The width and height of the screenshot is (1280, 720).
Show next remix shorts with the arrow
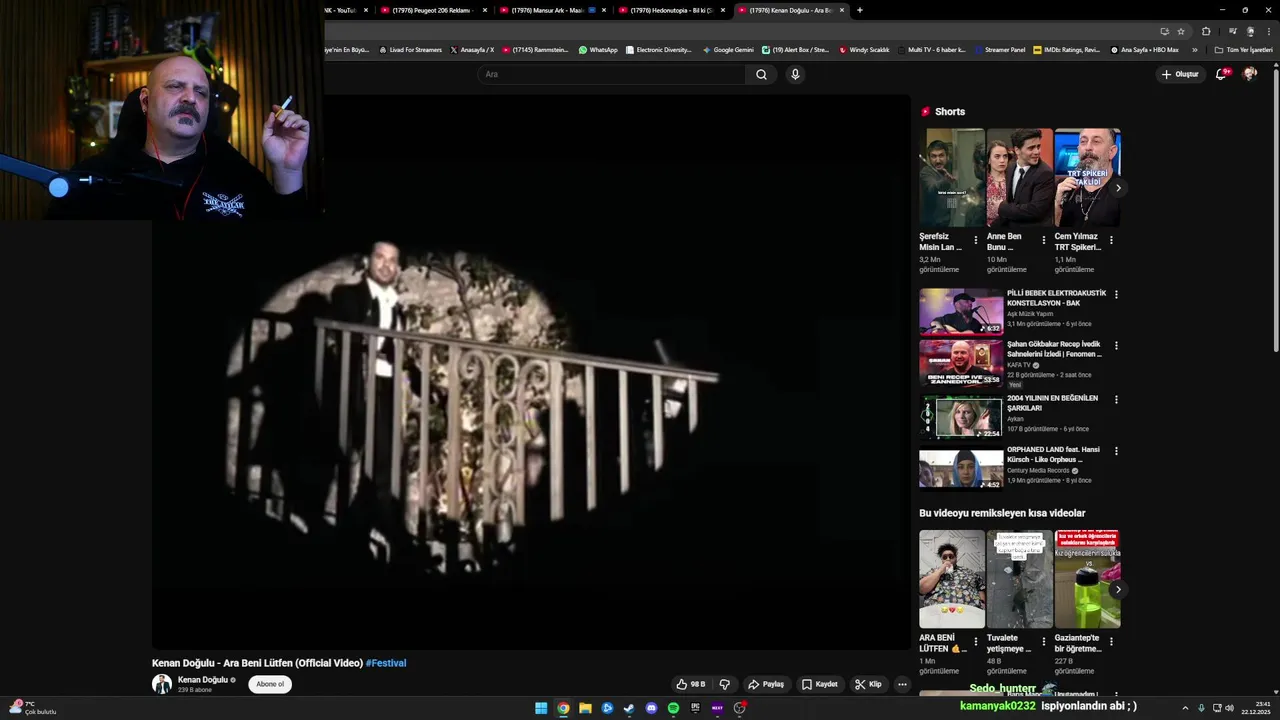pyautogui.click(x=1118, y=589)
